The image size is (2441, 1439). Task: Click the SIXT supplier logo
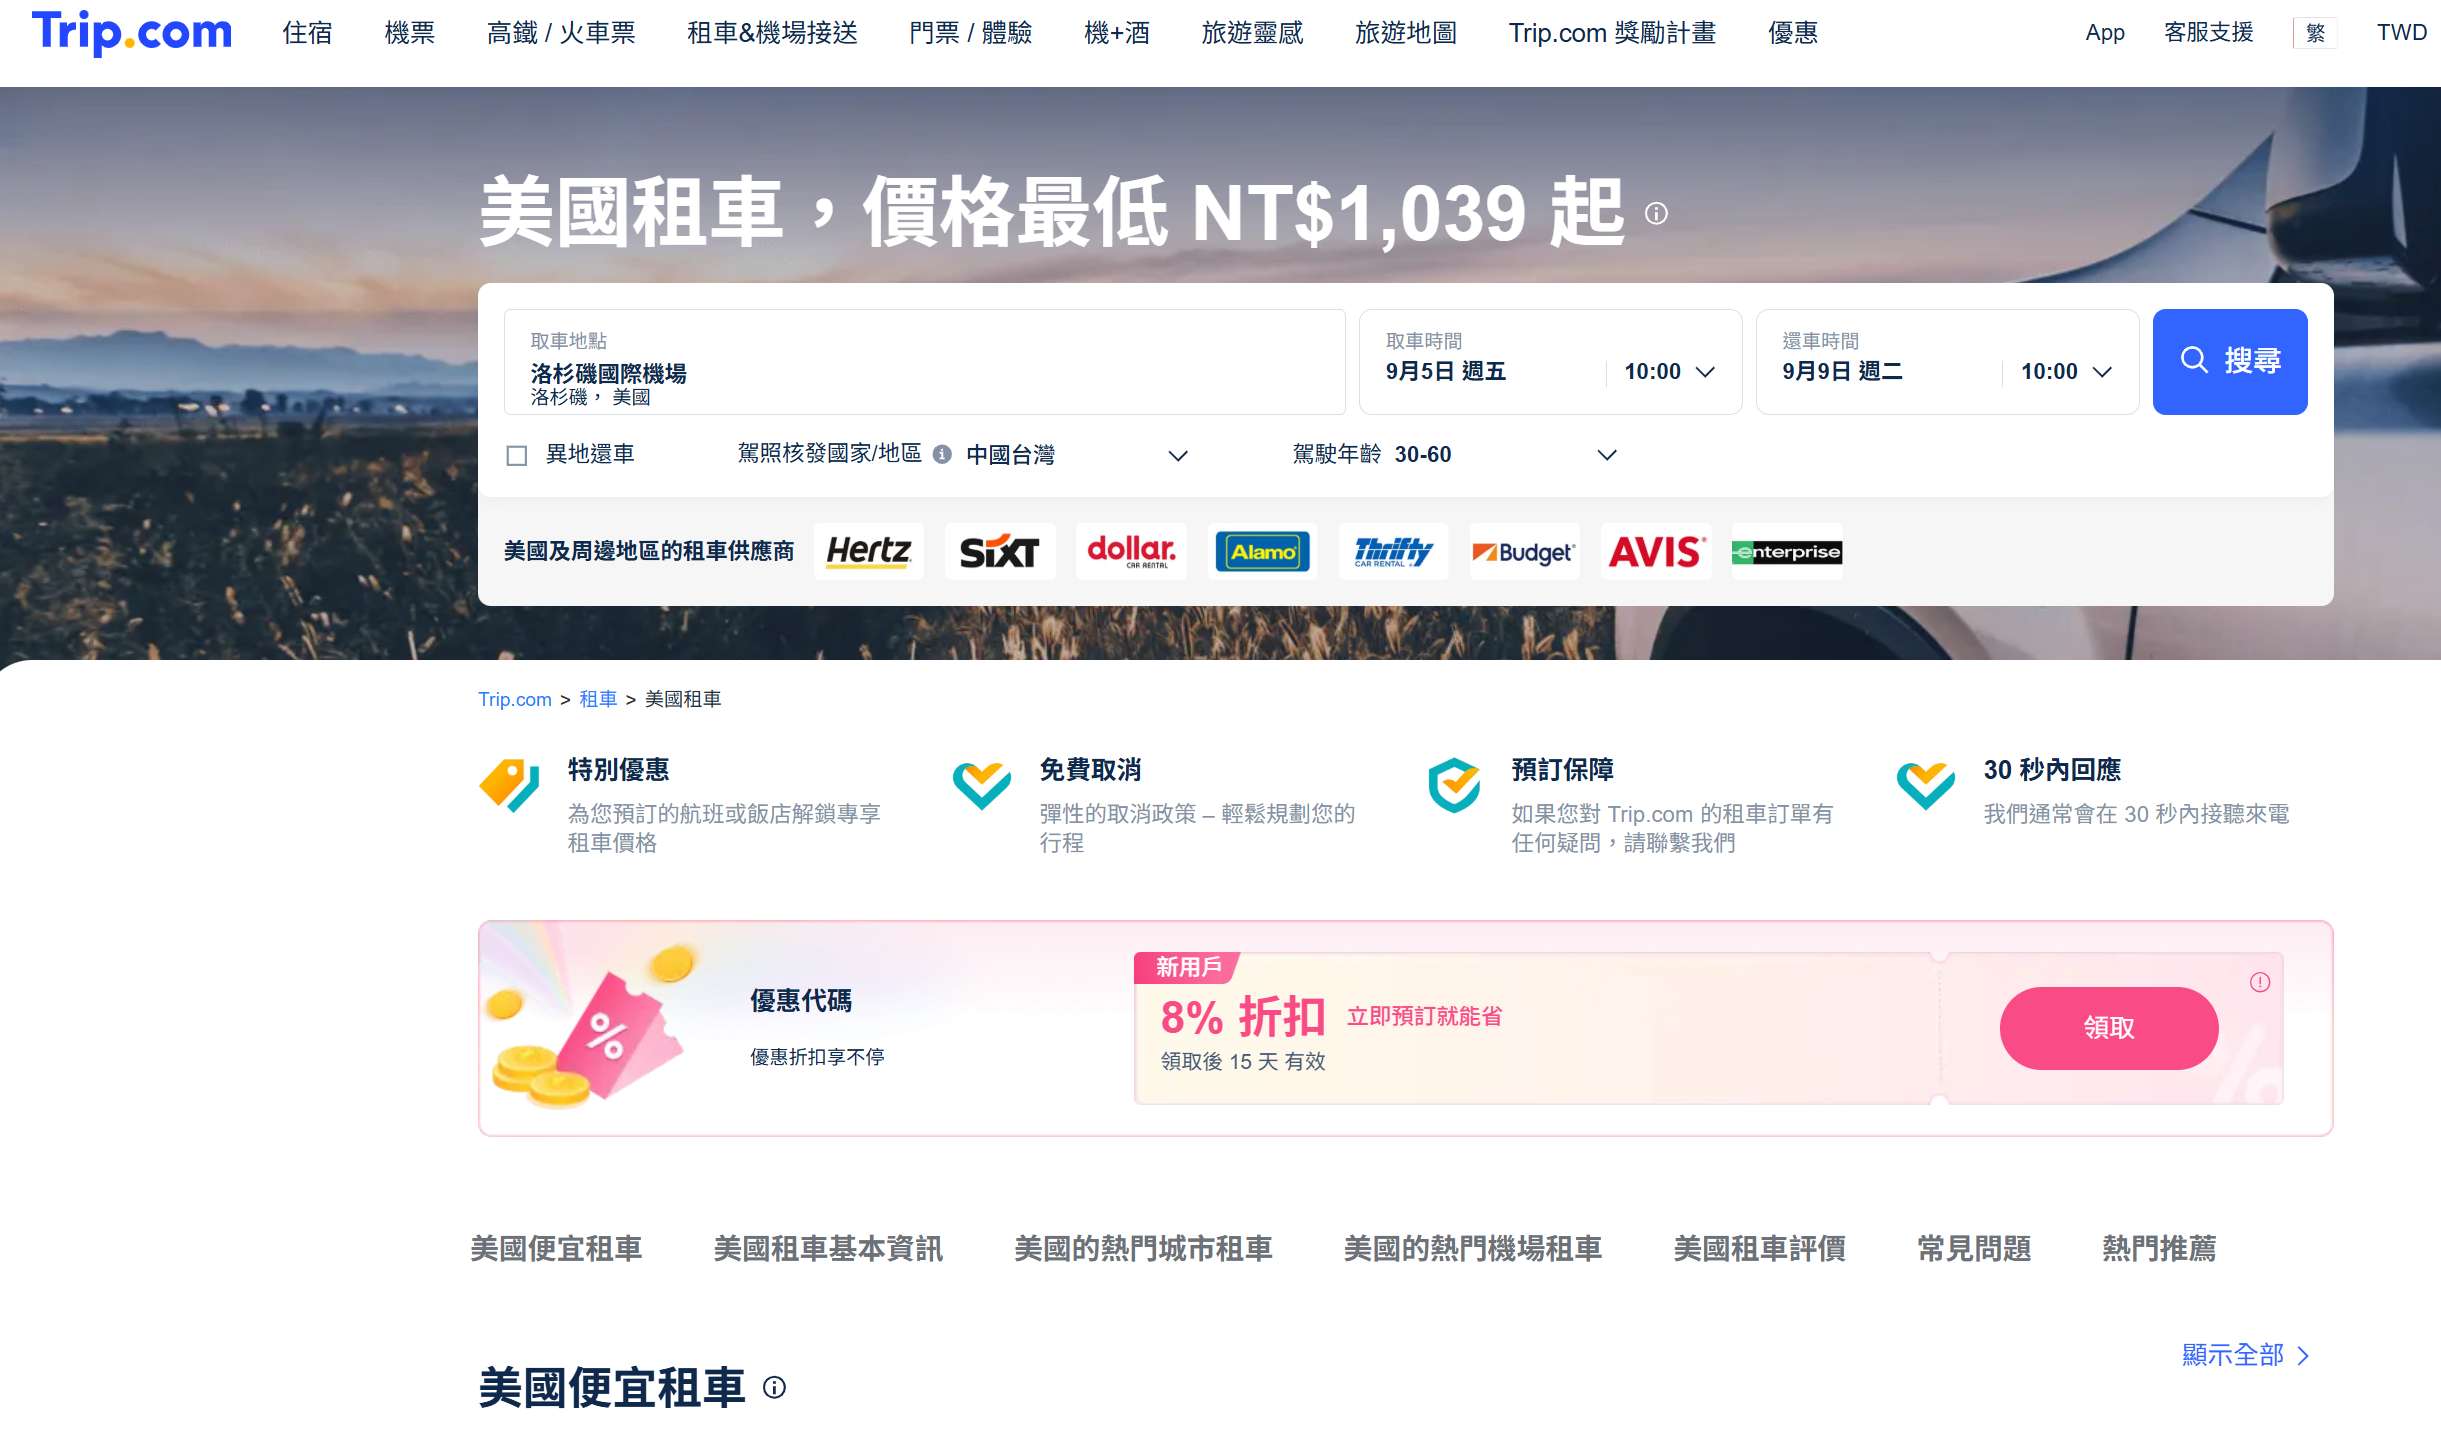click(999, 551)
